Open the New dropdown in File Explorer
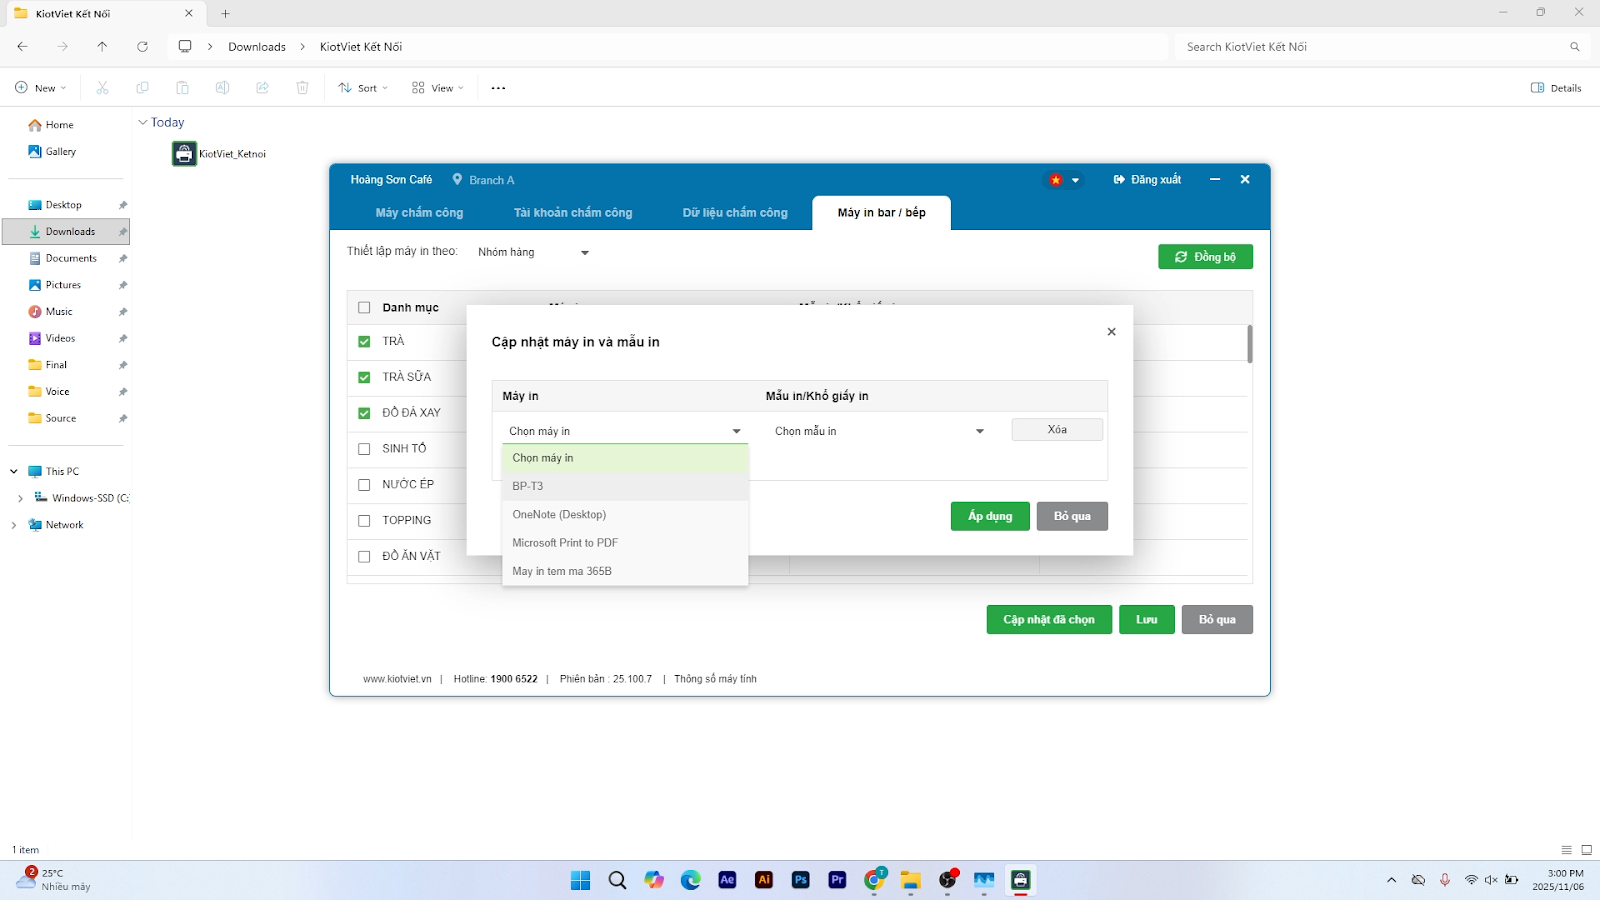 [41, 88]
